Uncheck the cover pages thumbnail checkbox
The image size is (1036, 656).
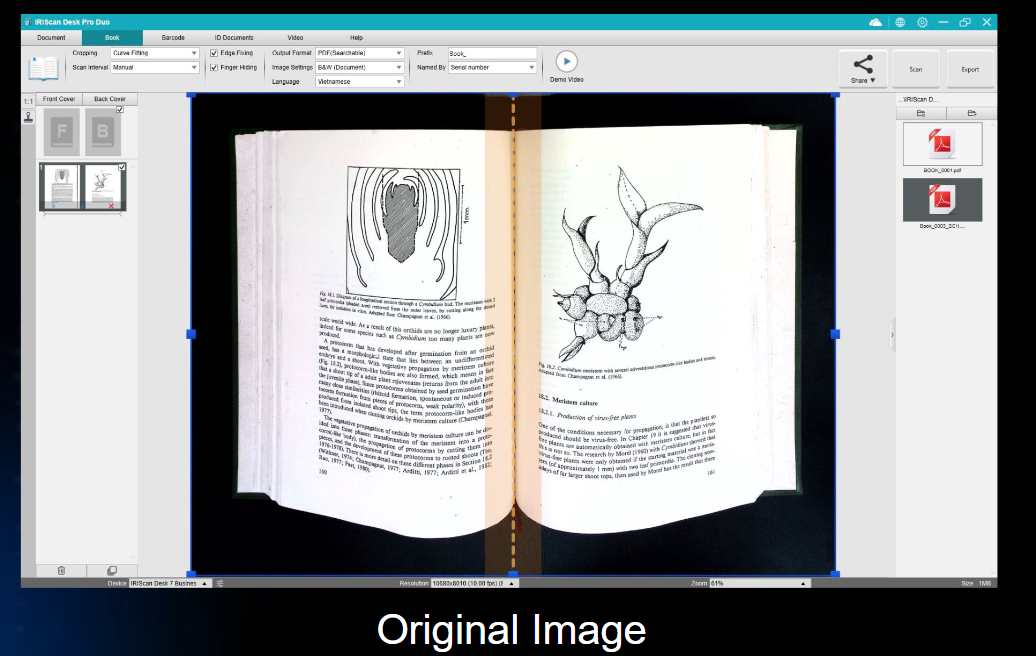tap(120, 110)
